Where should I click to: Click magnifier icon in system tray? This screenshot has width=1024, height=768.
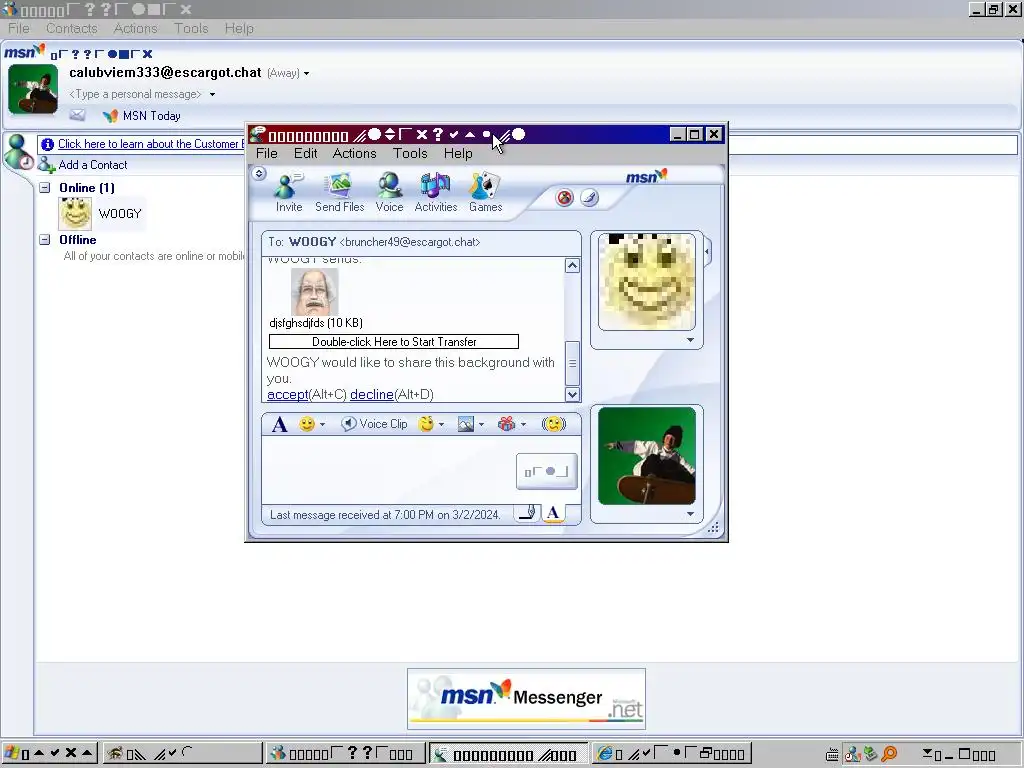[x=889, y=754]
